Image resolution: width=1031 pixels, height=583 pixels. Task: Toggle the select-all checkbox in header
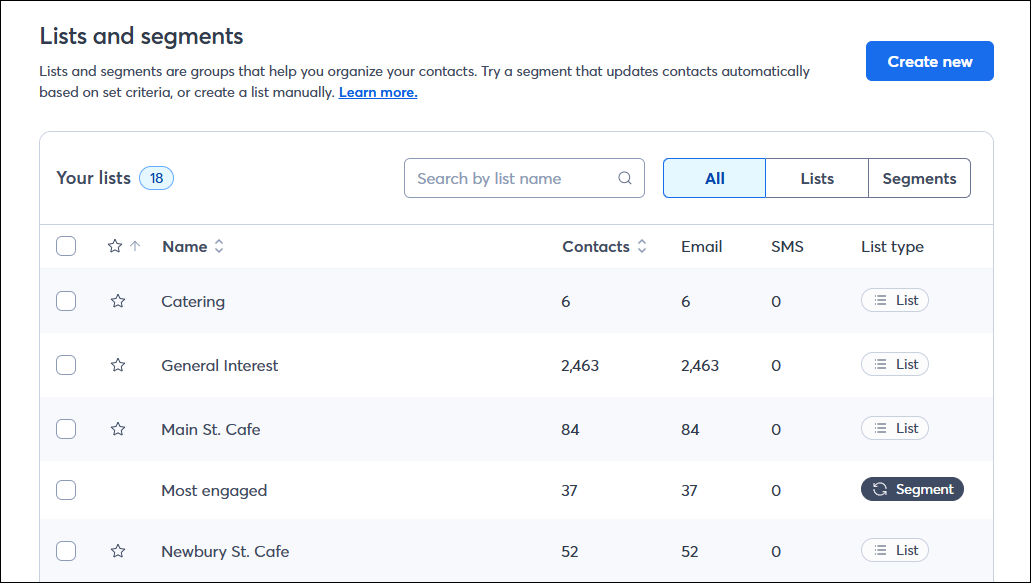point(66,246)
